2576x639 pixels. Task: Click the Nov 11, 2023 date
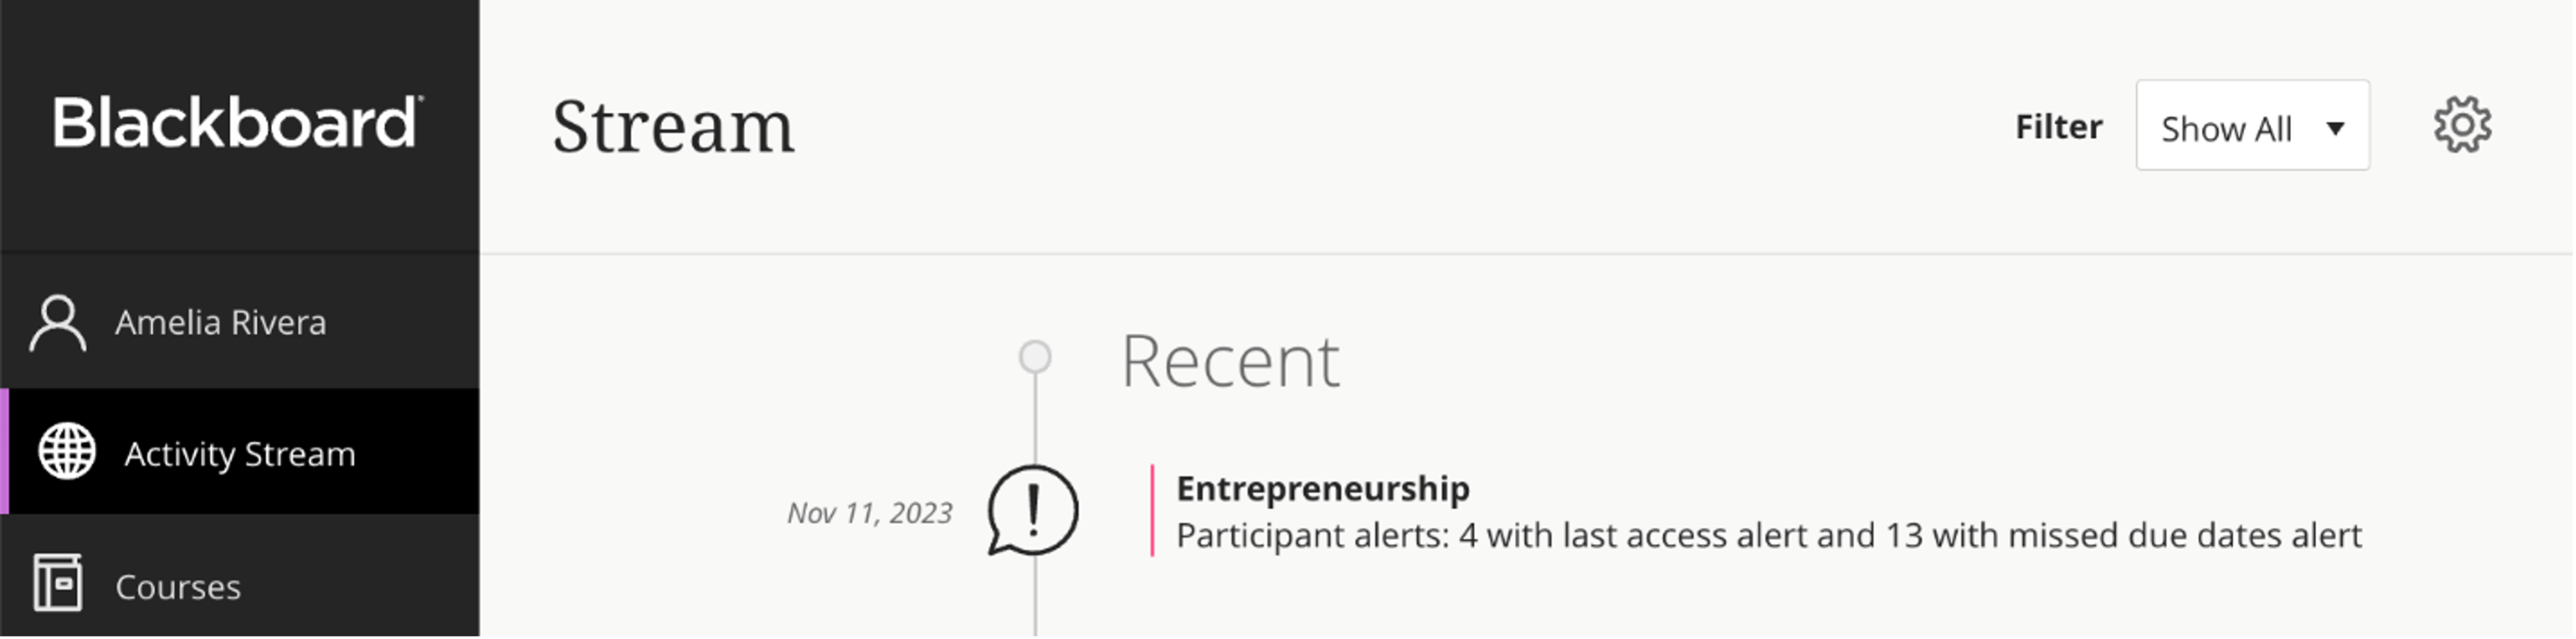point(869,513)
